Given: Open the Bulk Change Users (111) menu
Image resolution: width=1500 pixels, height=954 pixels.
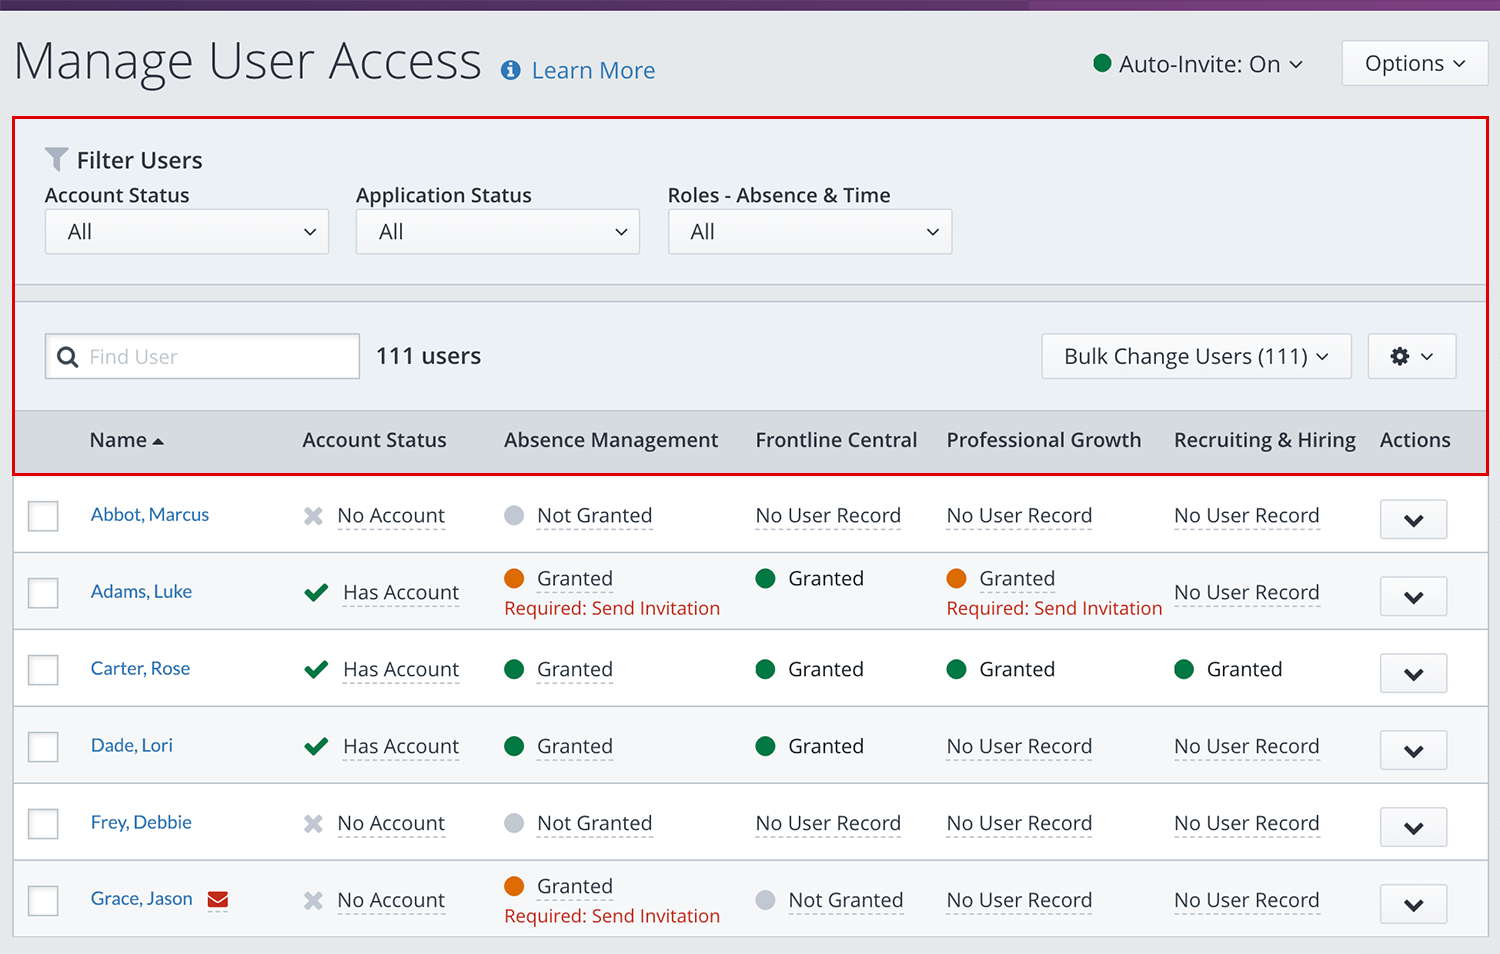Looking at the screenshot, I should tap(1196, 357).
